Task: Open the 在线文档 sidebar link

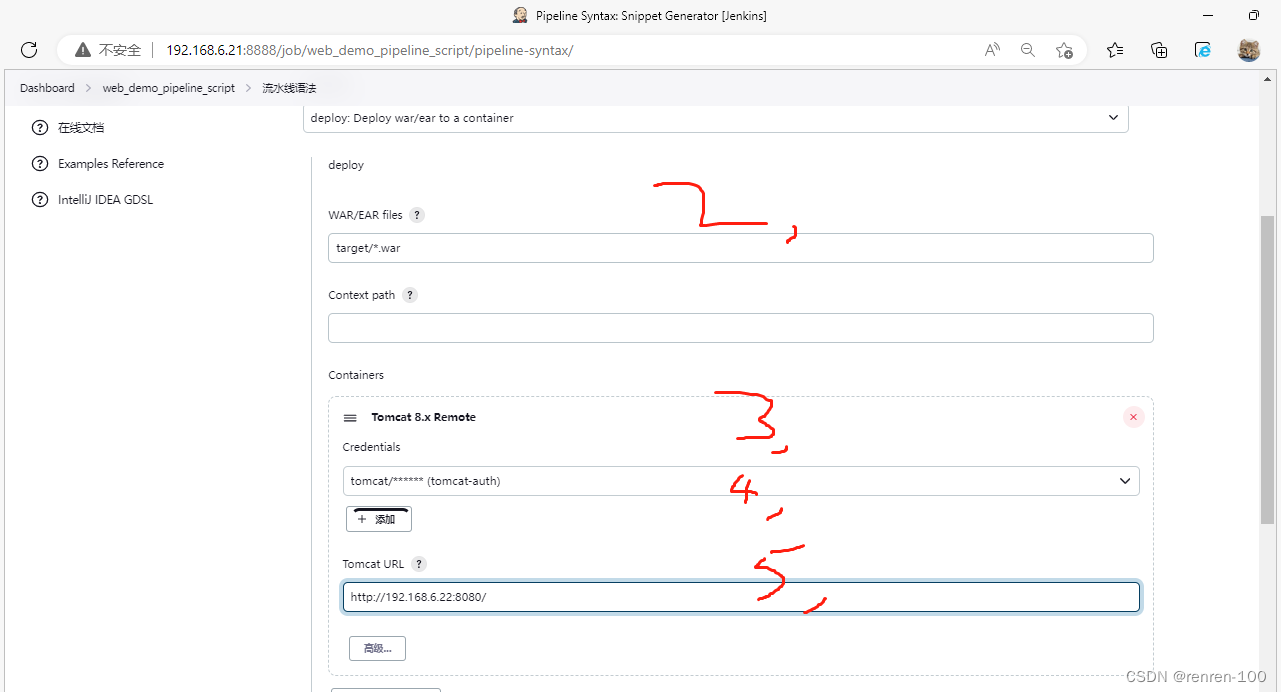Action: pos(81,127)
